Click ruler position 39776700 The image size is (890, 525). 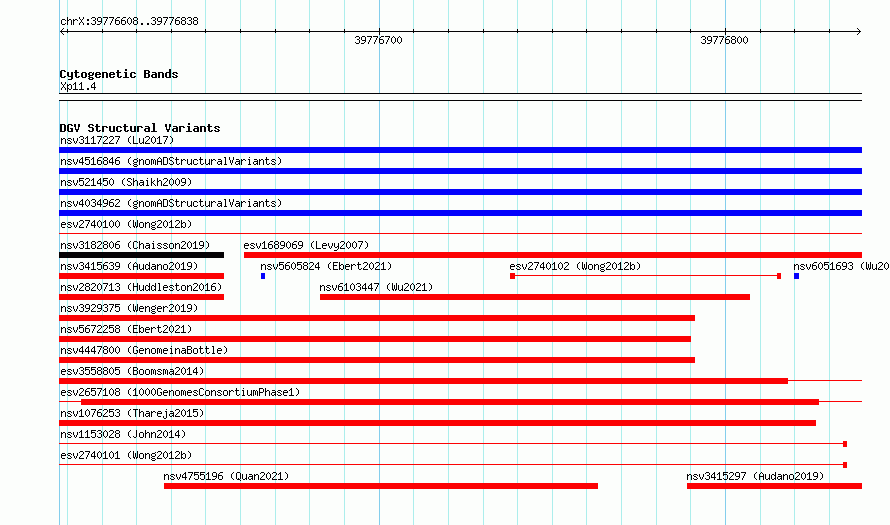[x=378, y=40]
